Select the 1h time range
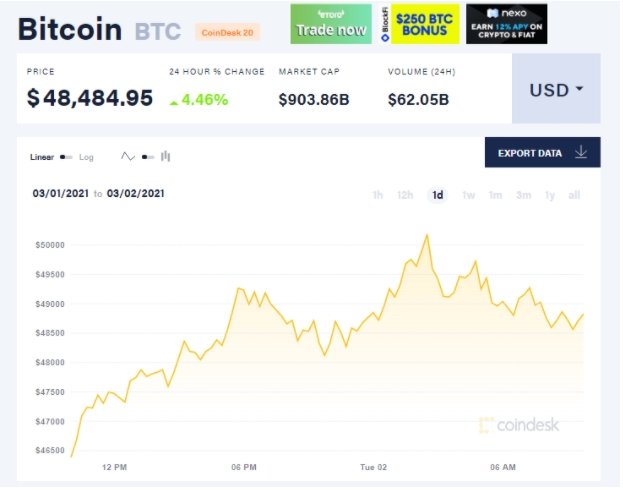 (378, 195)
